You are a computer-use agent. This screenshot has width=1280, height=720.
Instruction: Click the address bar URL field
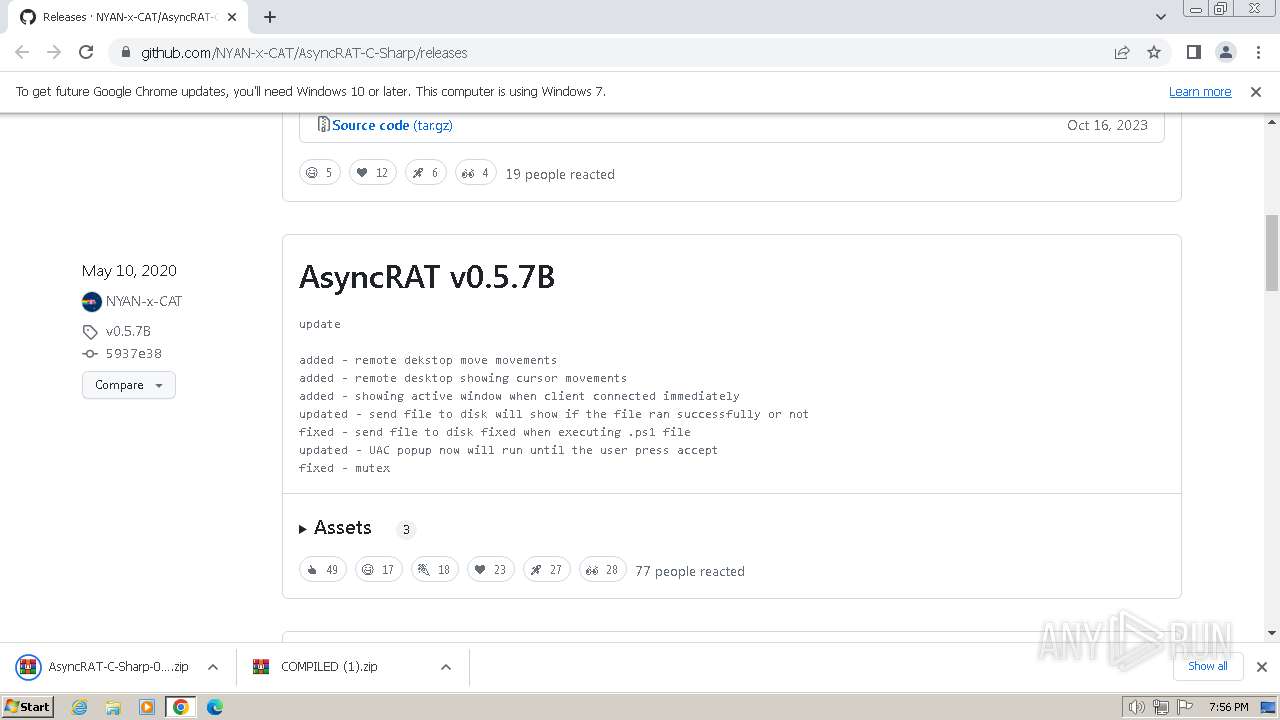point(620,53)
